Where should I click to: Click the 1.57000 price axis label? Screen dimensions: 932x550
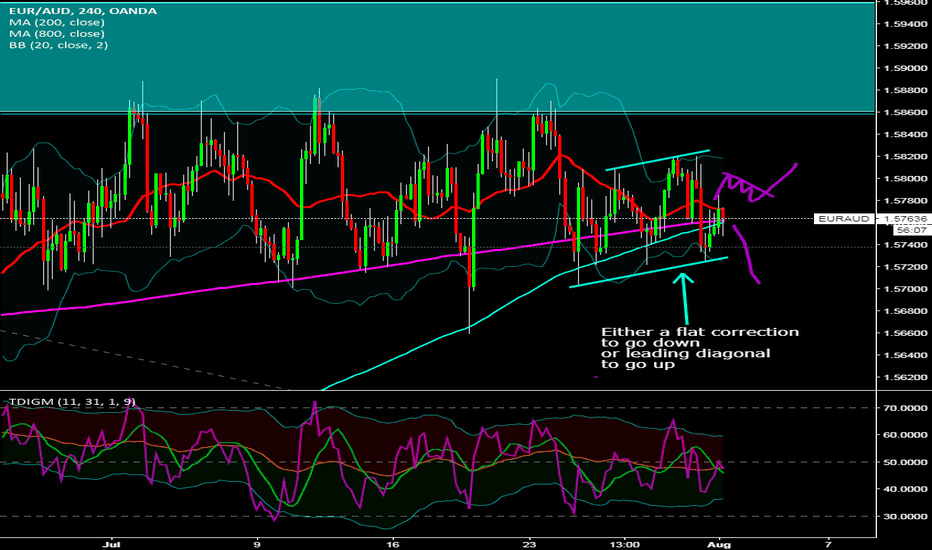pos(905,288)
